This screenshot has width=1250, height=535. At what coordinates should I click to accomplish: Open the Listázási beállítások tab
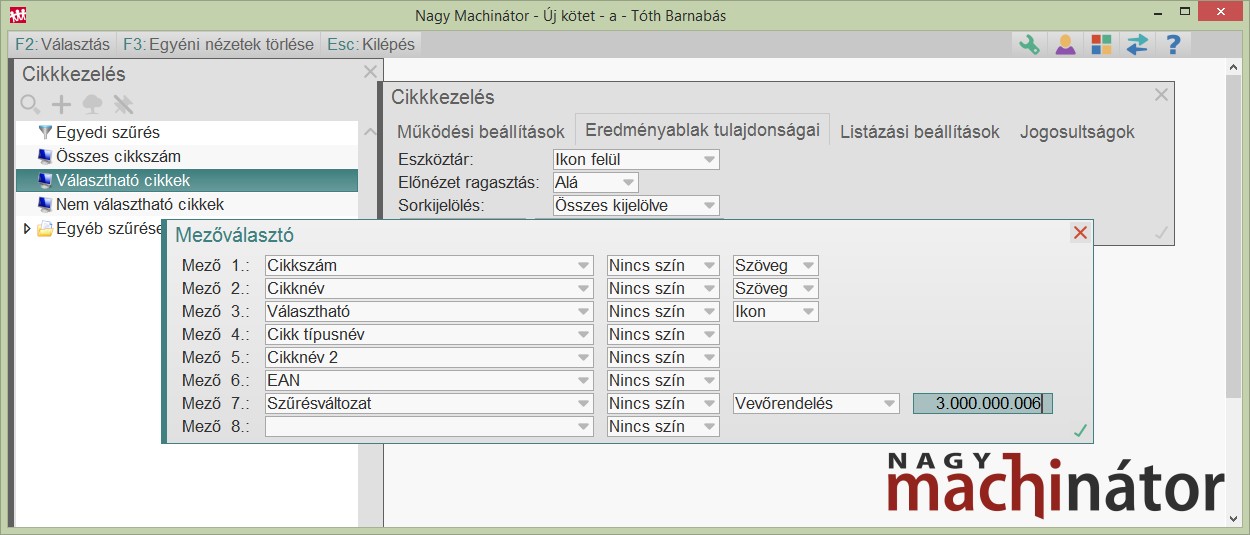pyautogui.click(x=919, y=132)
